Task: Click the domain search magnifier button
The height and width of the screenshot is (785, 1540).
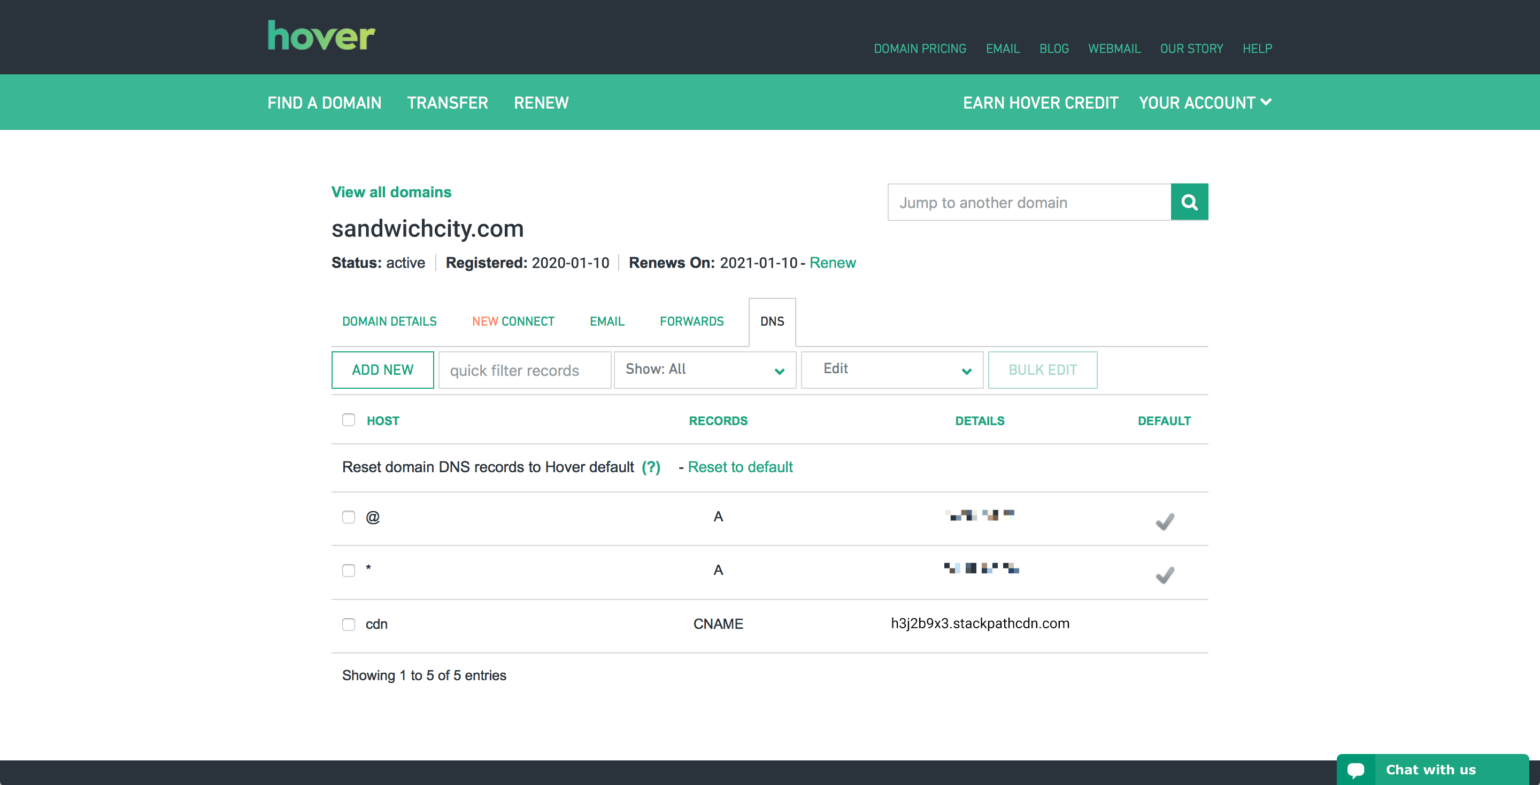Action: pos(1189,202)
